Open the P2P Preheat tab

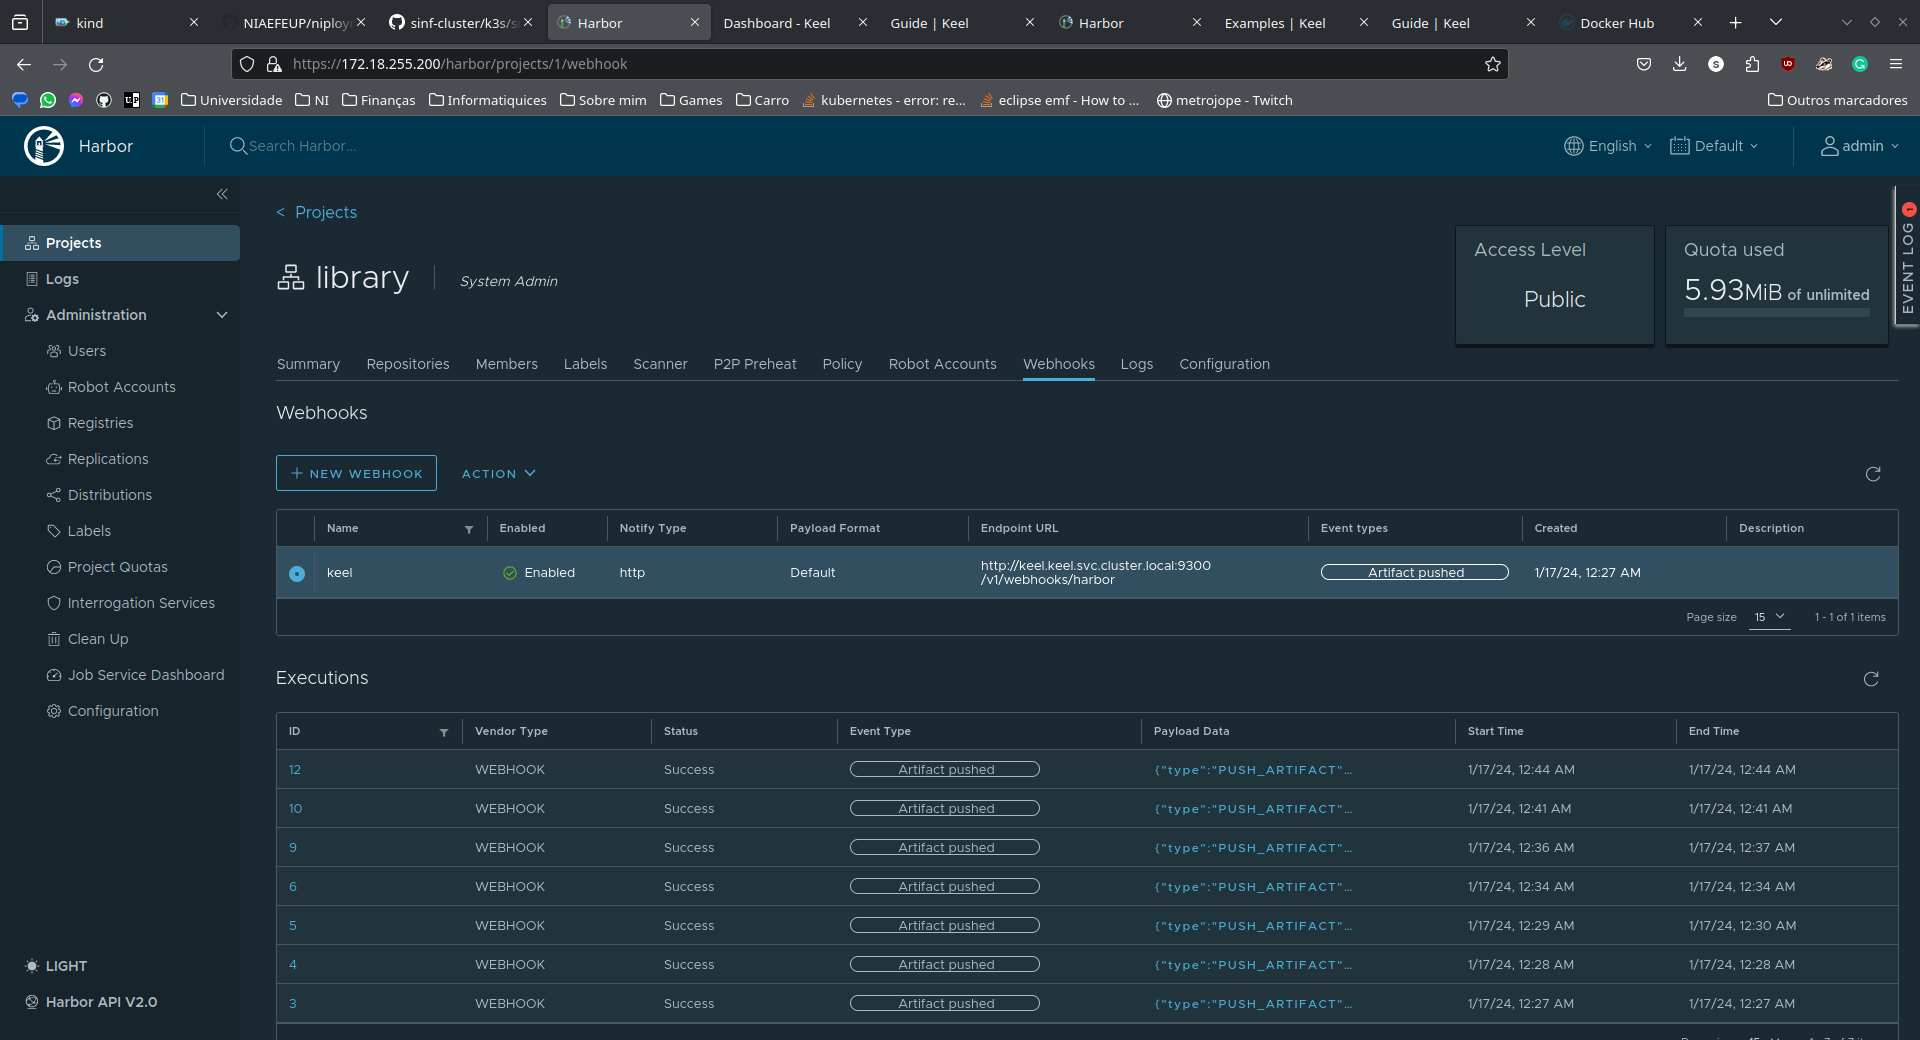[755, 364]
